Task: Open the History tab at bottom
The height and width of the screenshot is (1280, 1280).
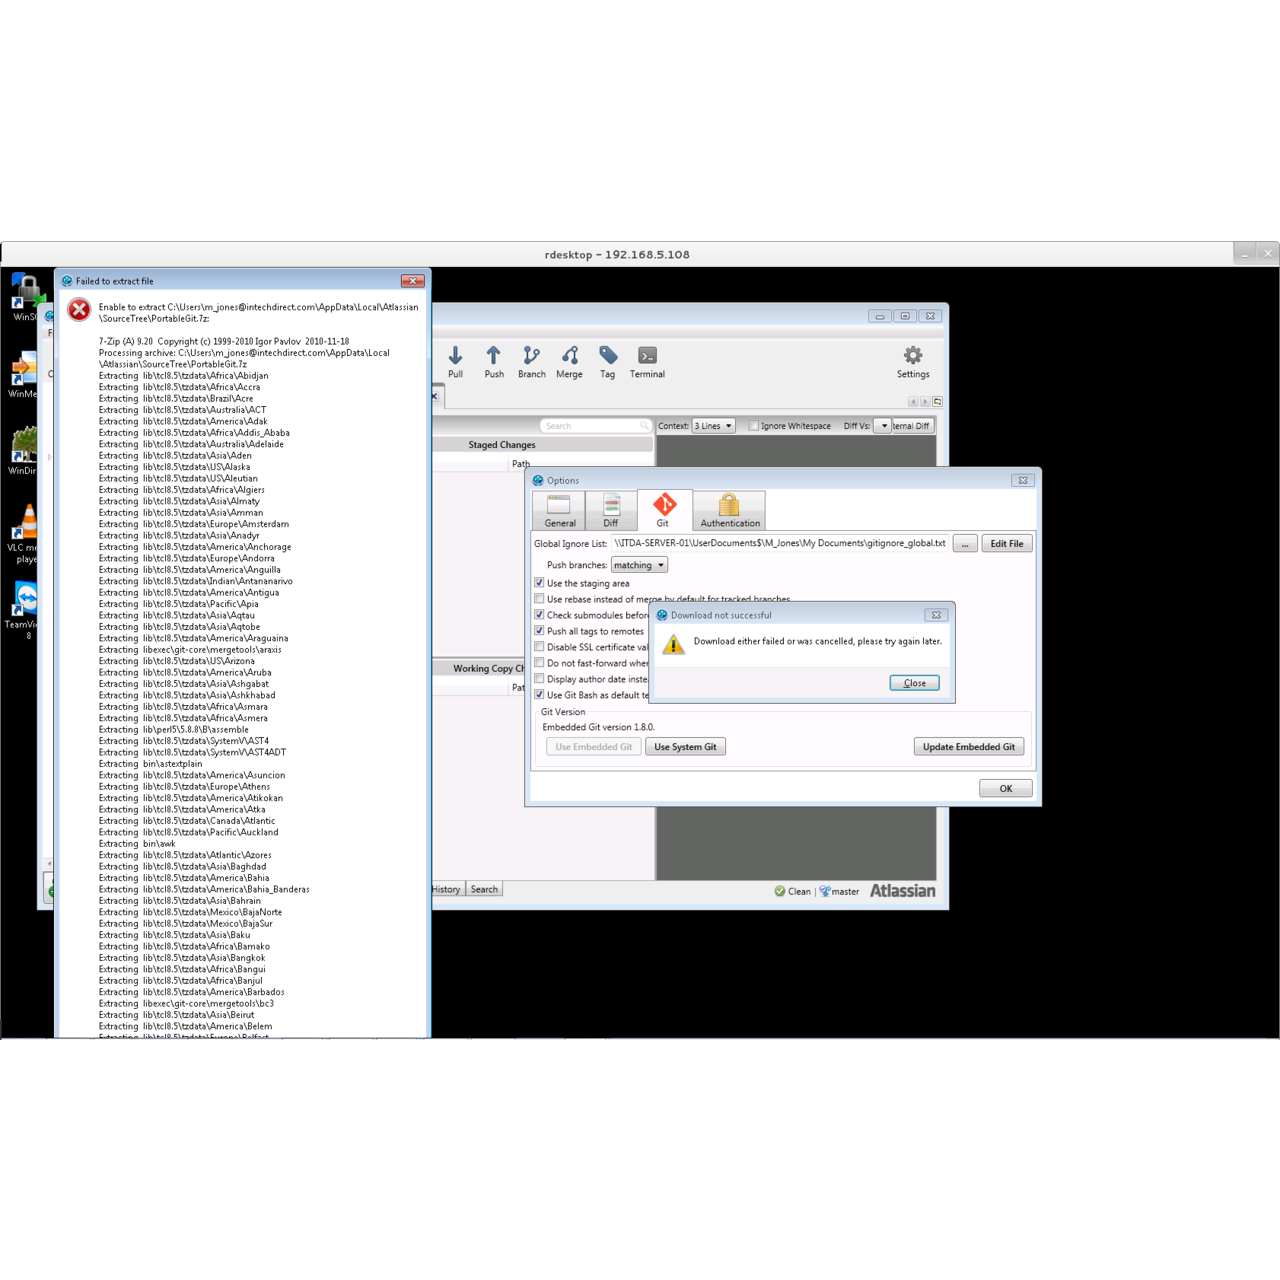Action: 446,889
